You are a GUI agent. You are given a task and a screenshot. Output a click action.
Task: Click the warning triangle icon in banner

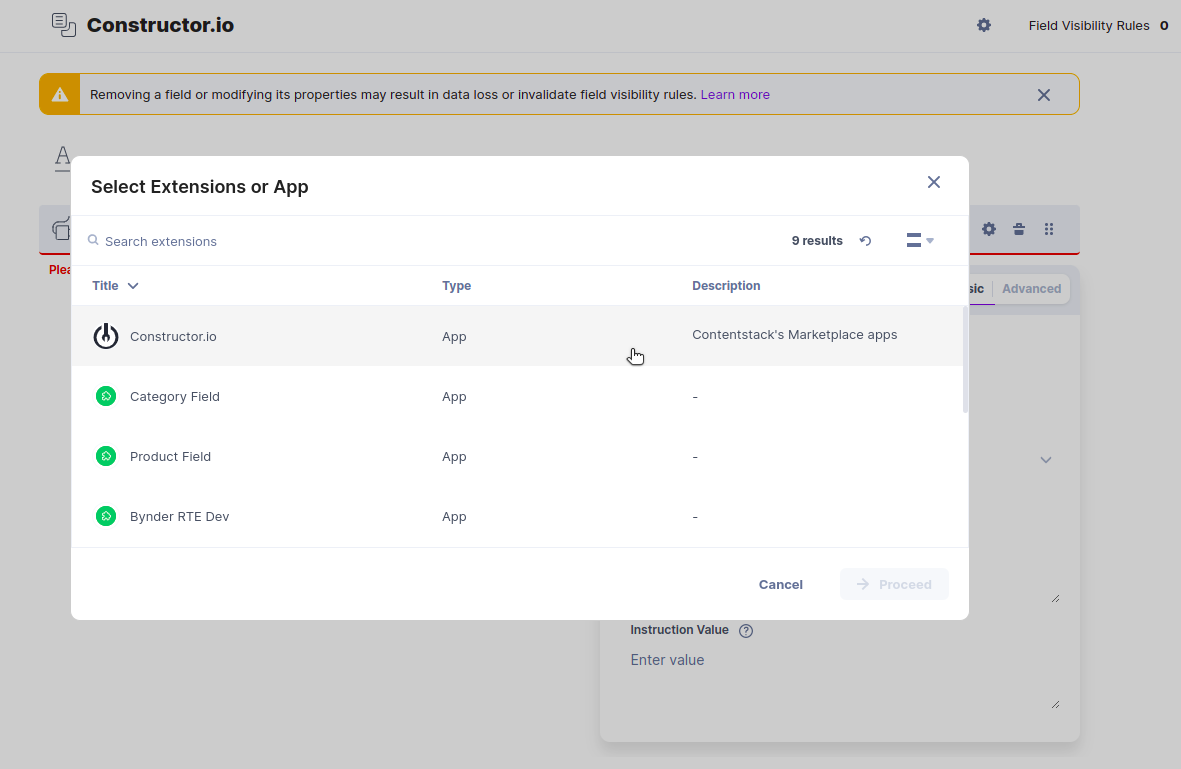tap(60, 95)
